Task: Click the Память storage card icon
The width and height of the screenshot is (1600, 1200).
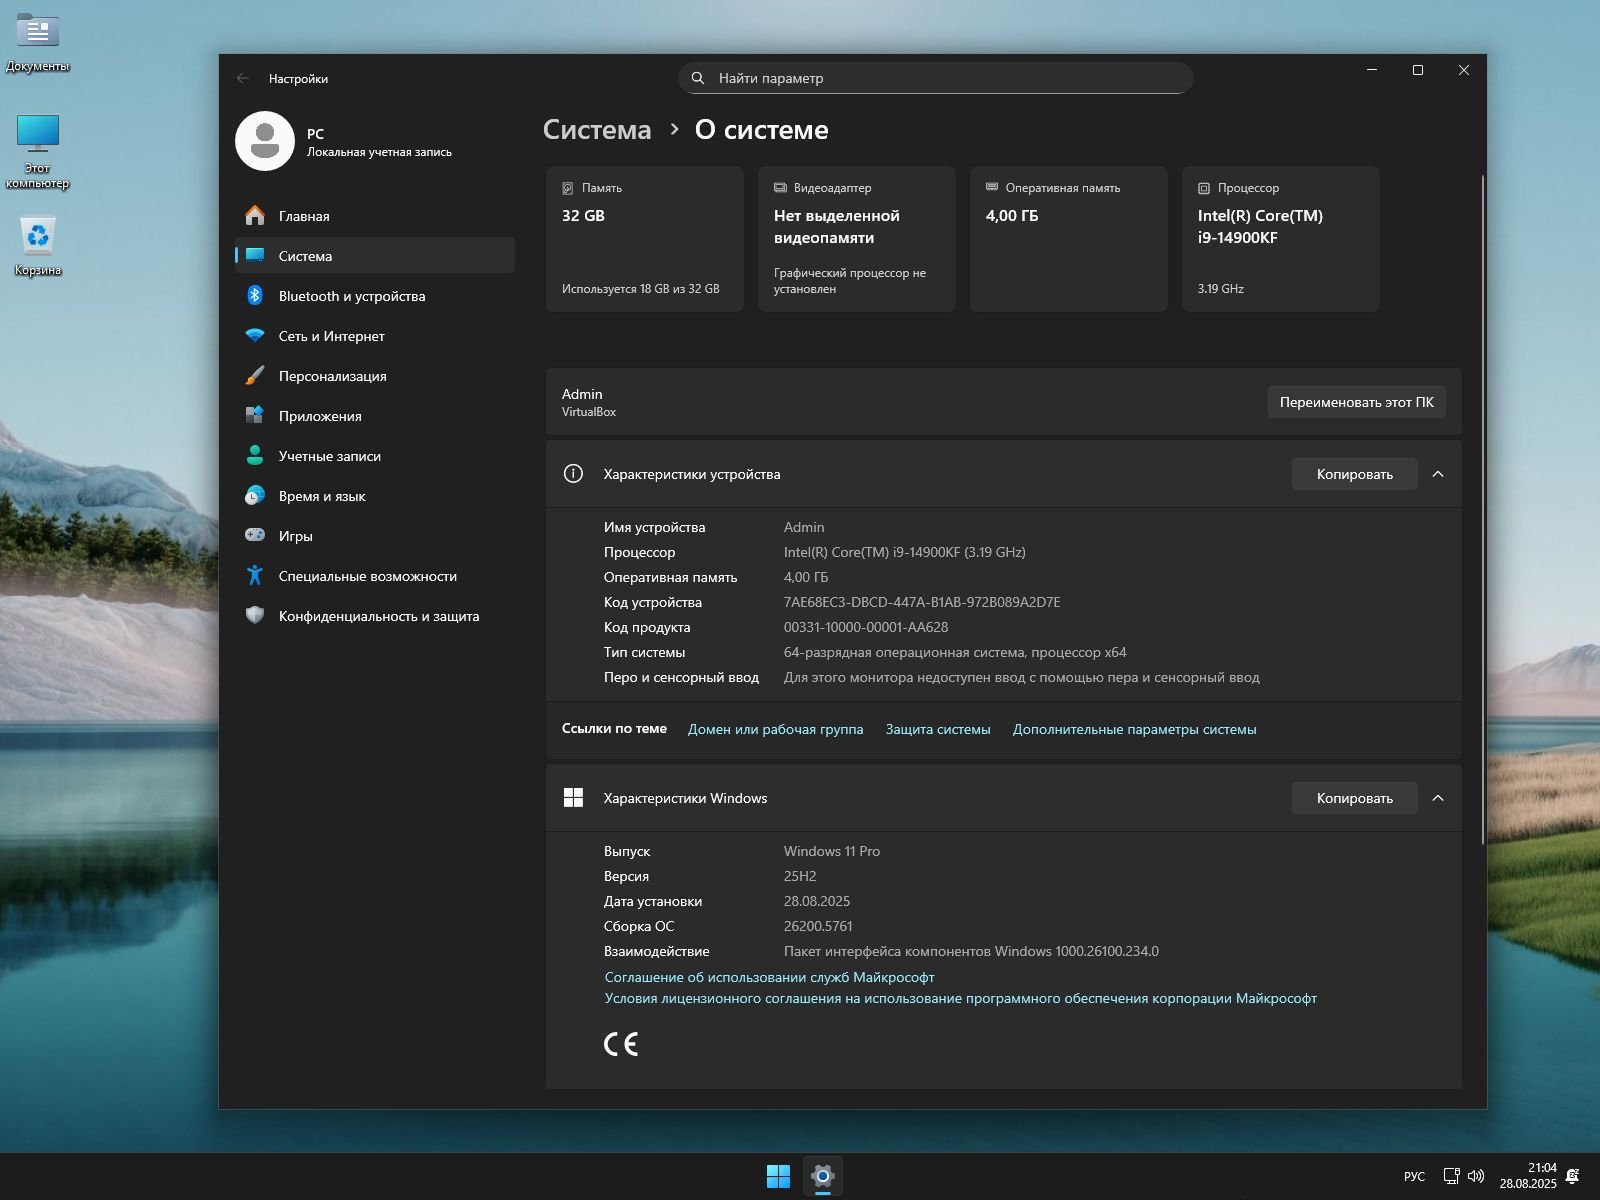Action: (568, 188)
